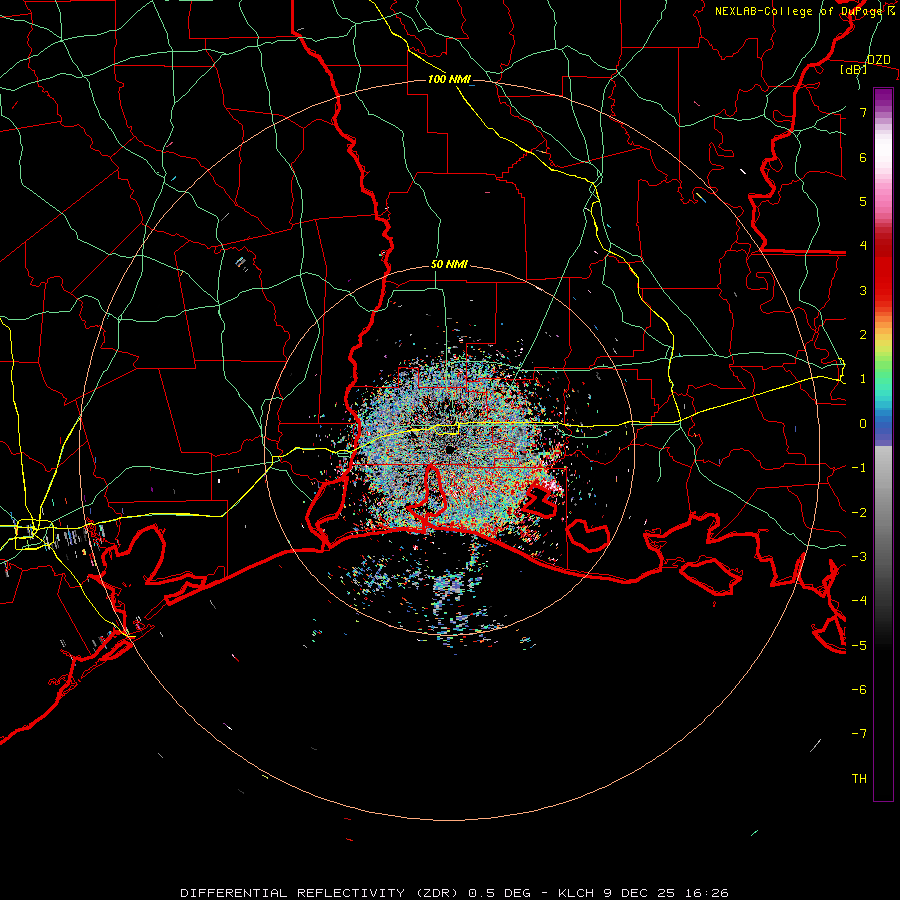Image resolution: width=900 pixels, height=900 pixels.
Task: Click the 3 value on the color scale
Action: click(x=863, y=290)
